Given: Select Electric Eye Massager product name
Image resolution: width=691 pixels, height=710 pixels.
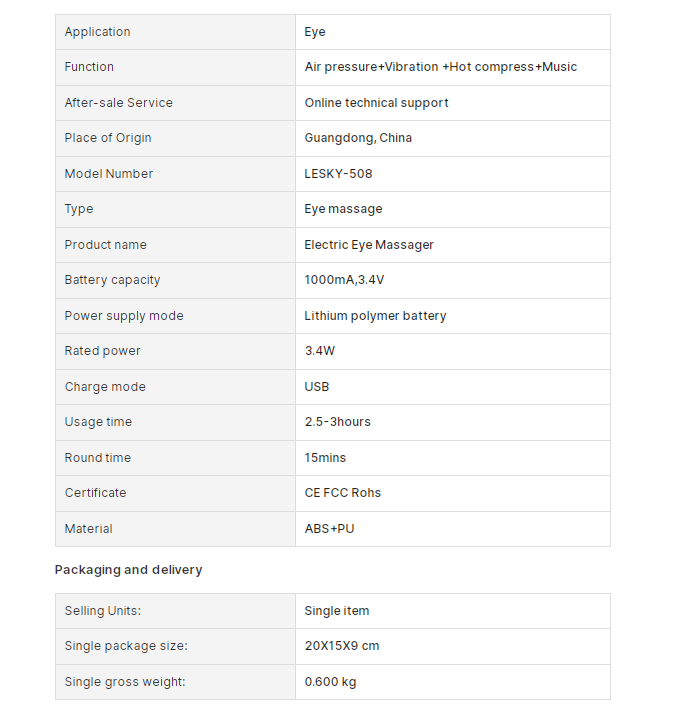Looking at the screenshot, I should (369, 245).
